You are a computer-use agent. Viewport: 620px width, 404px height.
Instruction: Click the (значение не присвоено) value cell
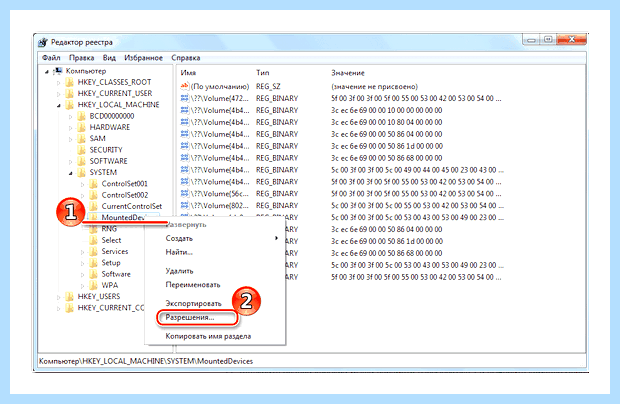pyautogui.click(x=374, y=86)
